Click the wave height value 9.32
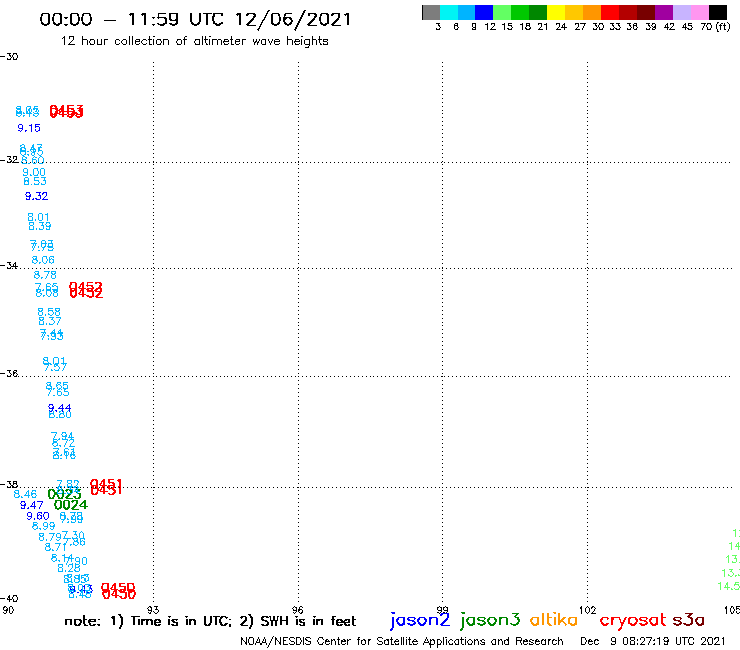740x650 pixels. click(x=36, y=196)
